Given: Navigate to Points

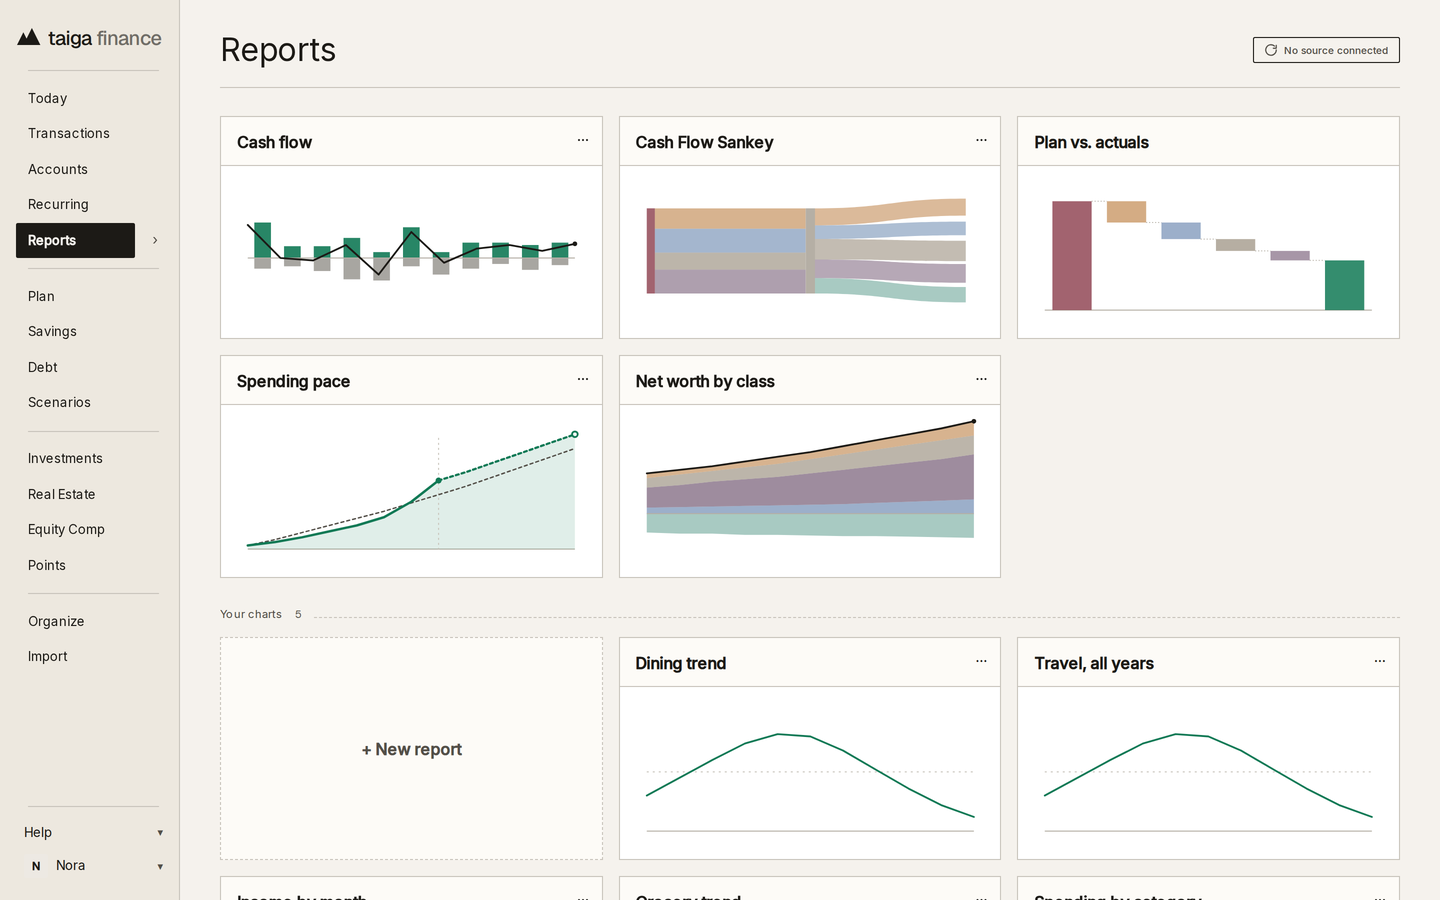Looking at the screenshot, I should (x=47, y=565).
